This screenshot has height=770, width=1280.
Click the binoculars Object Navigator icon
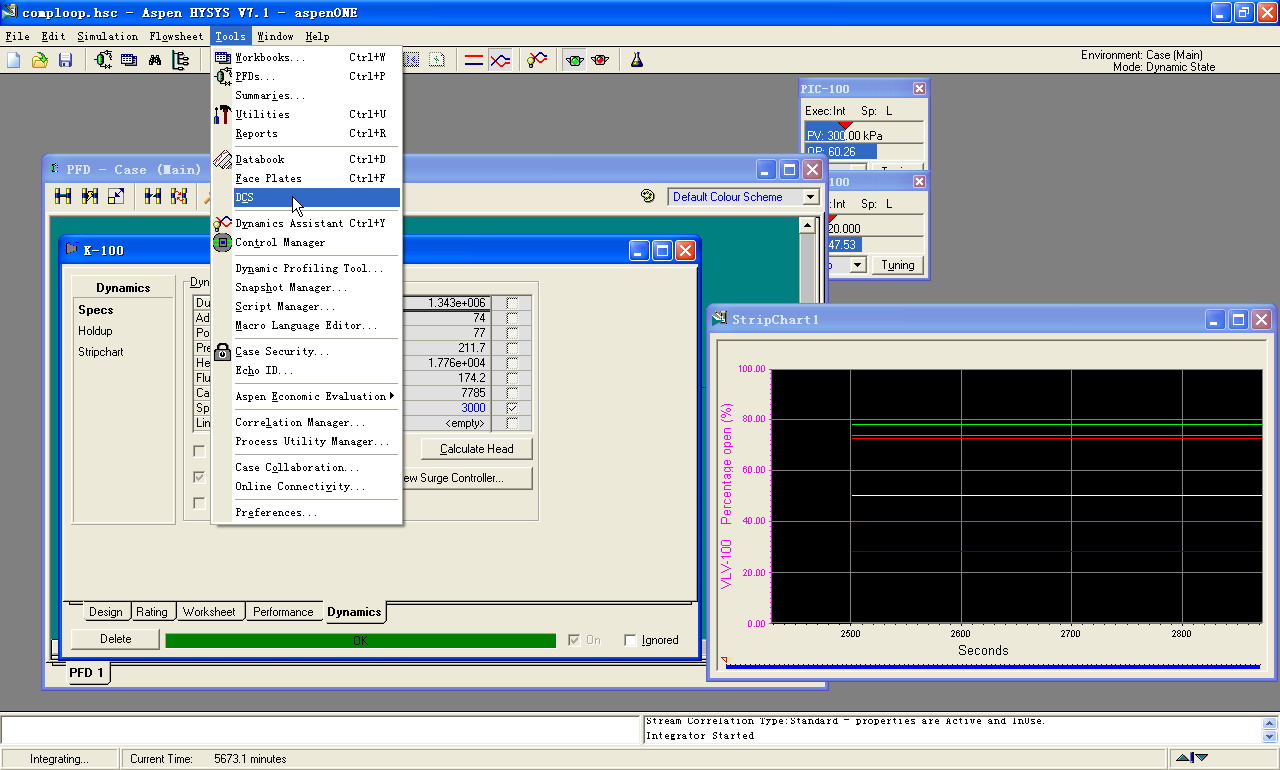tap(155, 60)
